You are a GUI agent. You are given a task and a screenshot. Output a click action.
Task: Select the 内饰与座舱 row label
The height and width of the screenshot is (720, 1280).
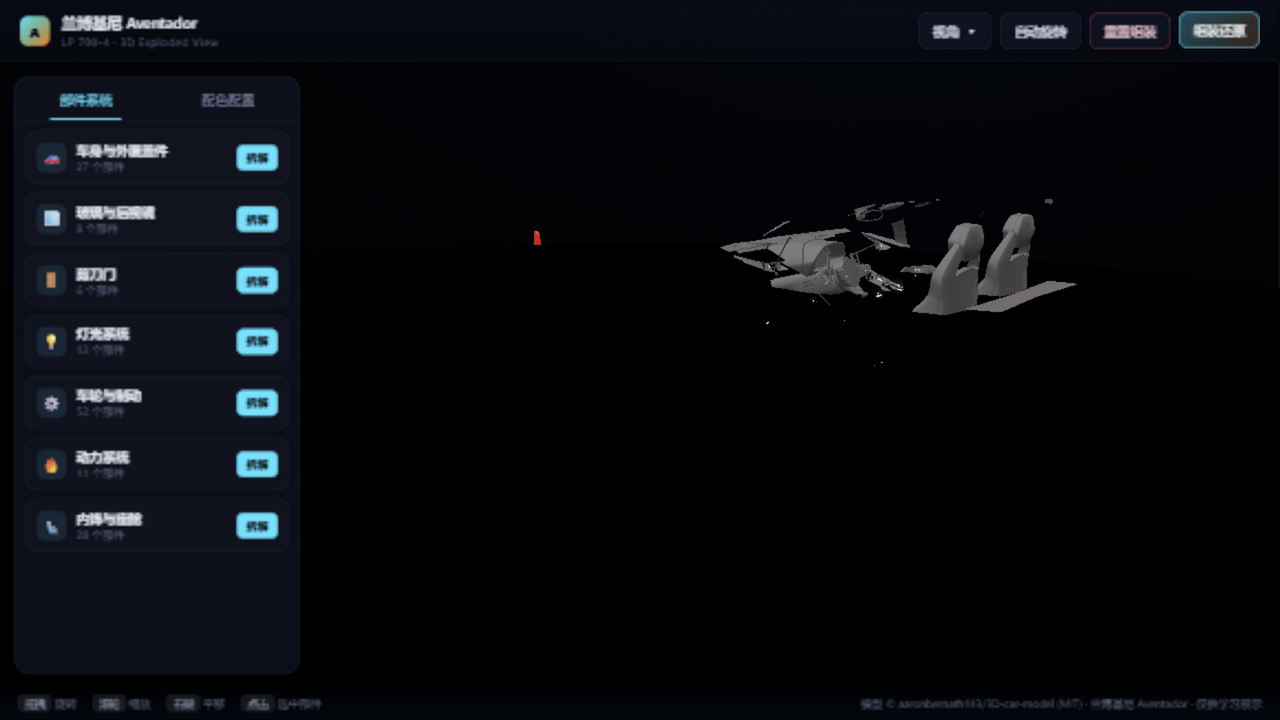coord(109,519)
